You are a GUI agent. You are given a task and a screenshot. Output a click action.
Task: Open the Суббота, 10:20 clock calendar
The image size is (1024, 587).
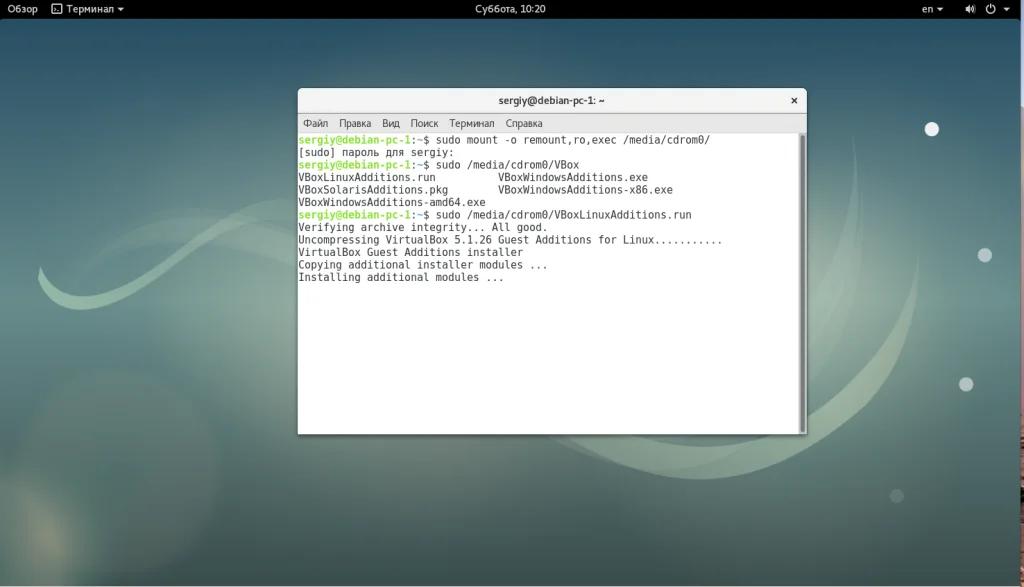(510, 9)
